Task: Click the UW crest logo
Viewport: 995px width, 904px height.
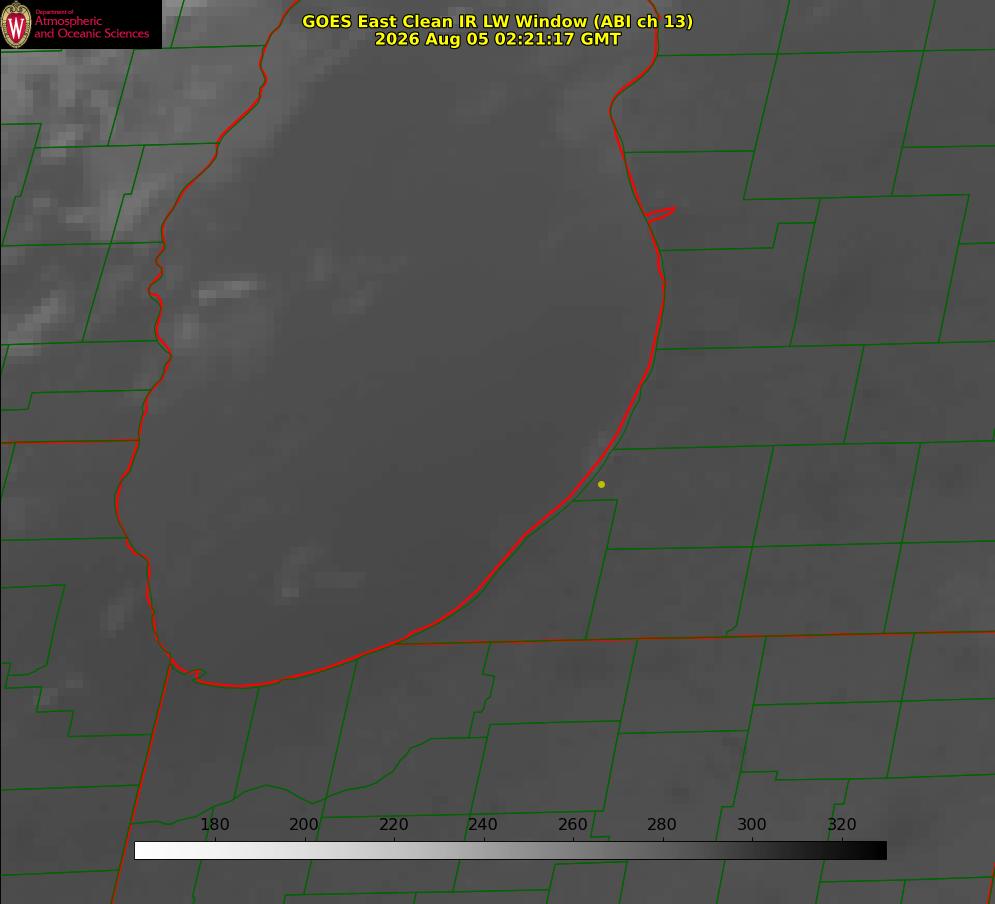Action: 16,24
